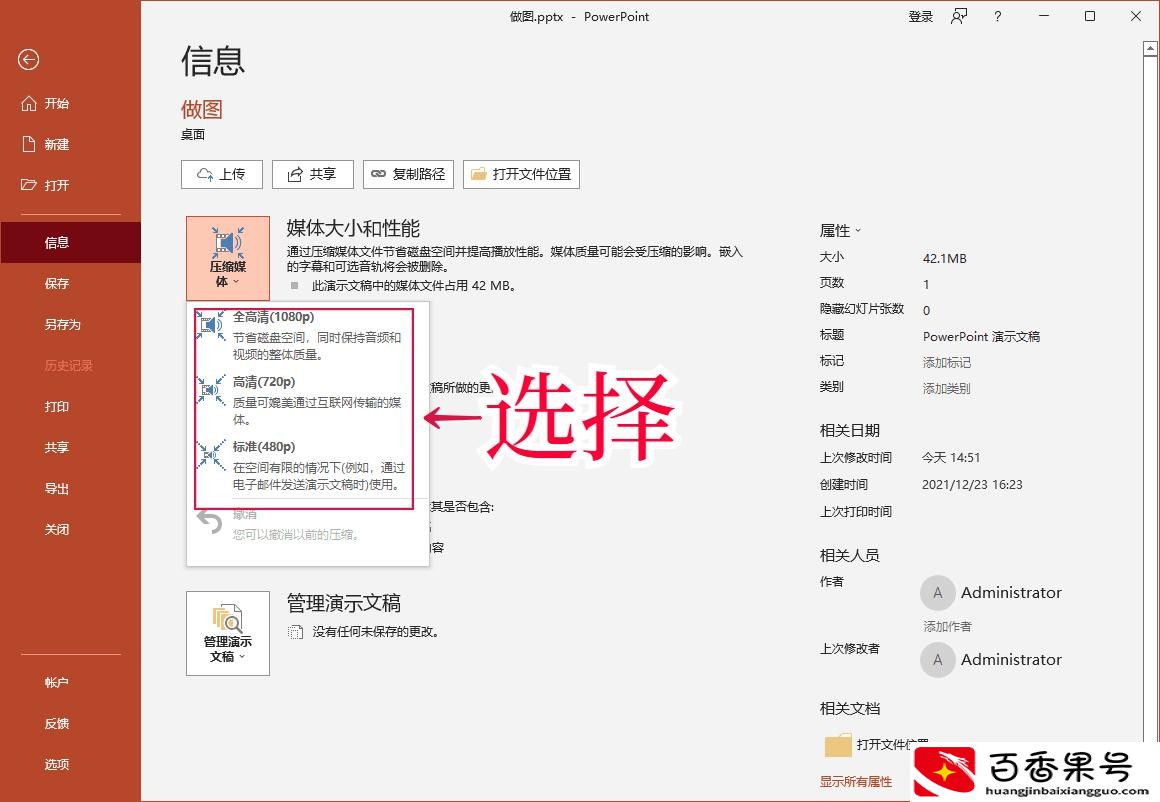Click the 桌面 location text
This screenshot has height=802, width=1160.
click(x=193, y=135)
